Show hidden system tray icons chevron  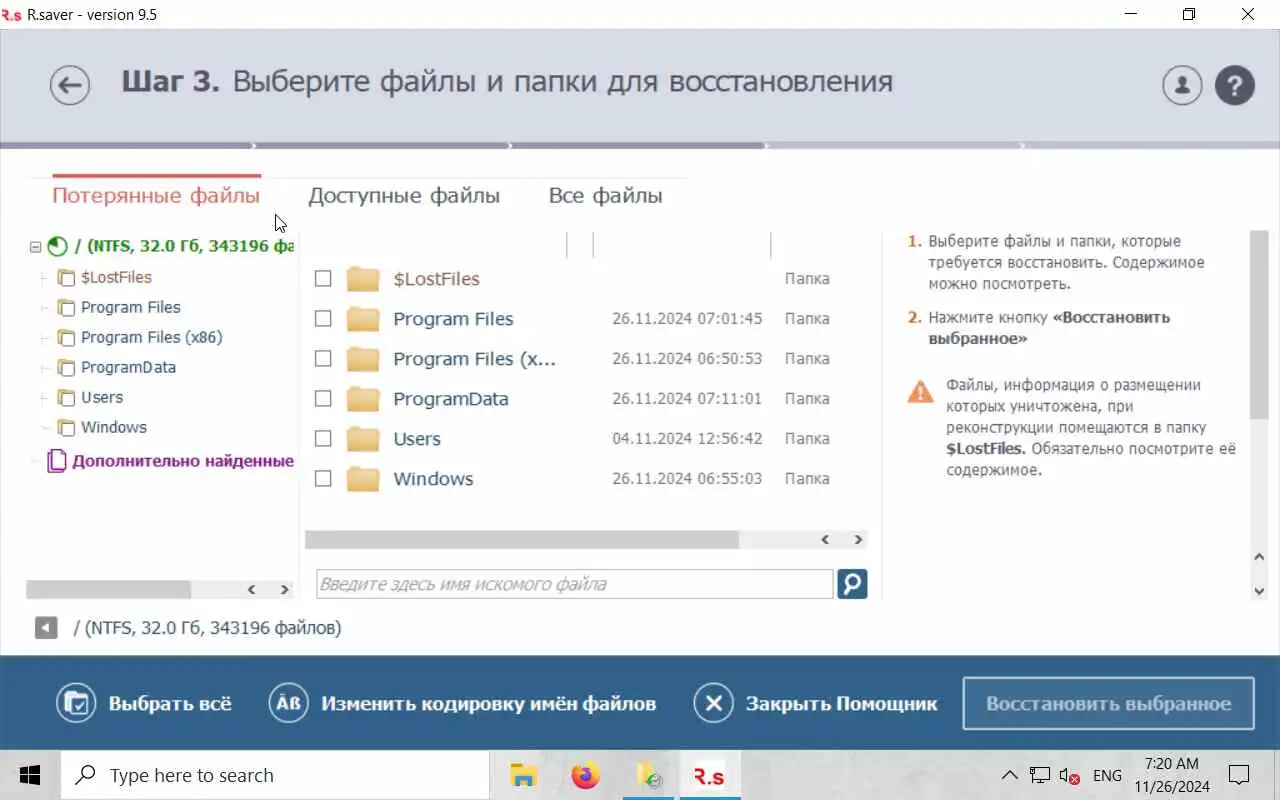1009,776
